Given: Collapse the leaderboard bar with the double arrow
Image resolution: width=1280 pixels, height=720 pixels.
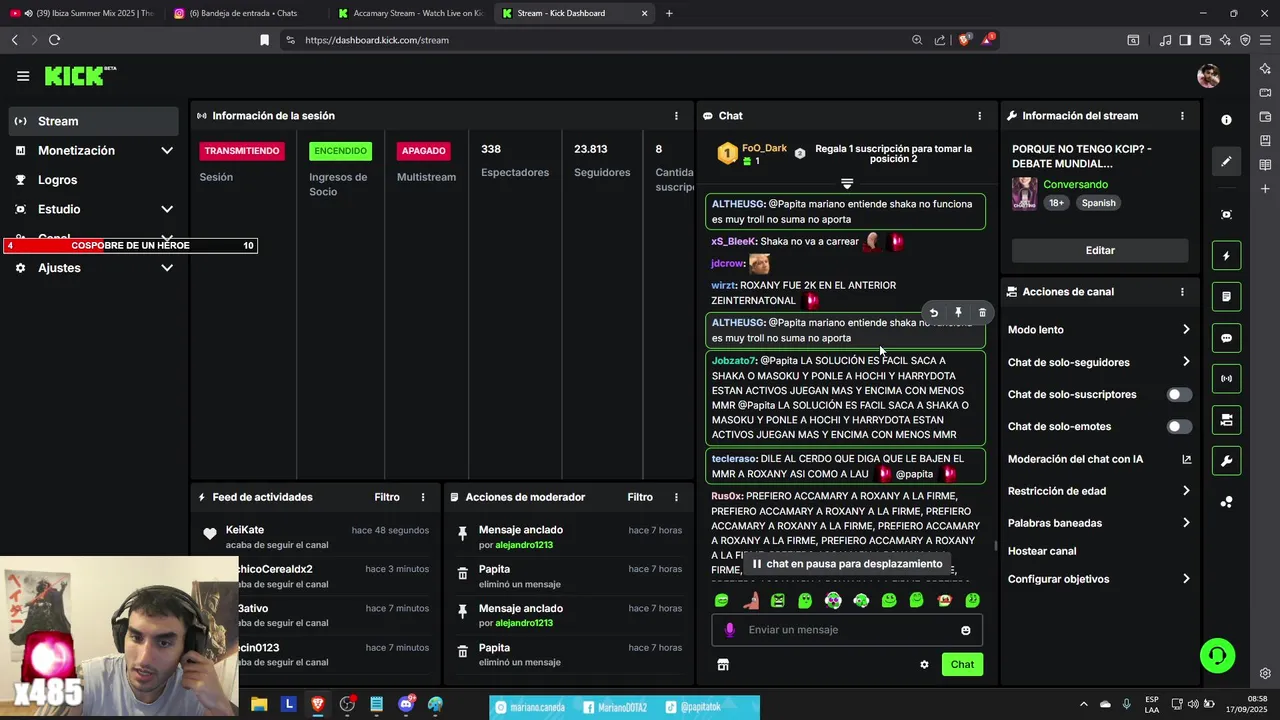Looking at the screenshot, I should tap(847, 184).
